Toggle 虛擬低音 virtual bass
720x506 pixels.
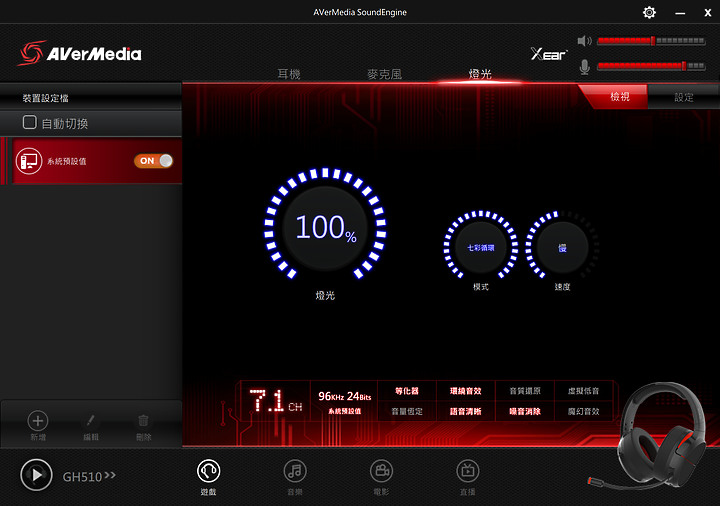click(x=584, y=391)
